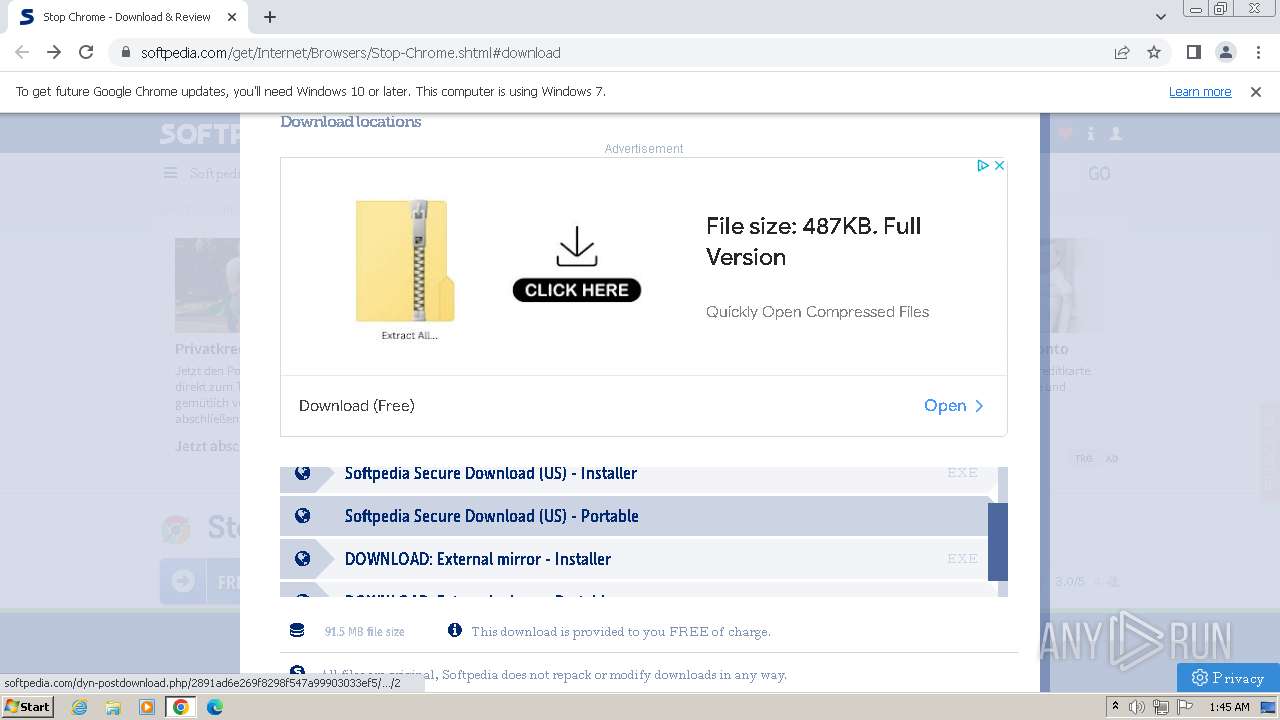Open the tab search dropdown arrow
Image resolution: width=1280 pixels, height=720 pixels.
pos(1161,17)
